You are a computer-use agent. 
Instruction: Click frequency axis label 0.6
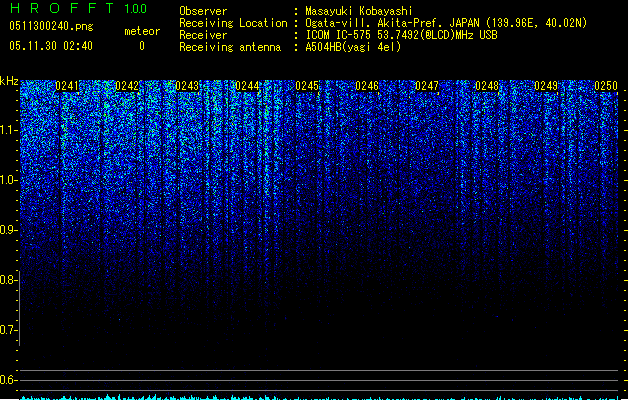[x=8, y=380]
